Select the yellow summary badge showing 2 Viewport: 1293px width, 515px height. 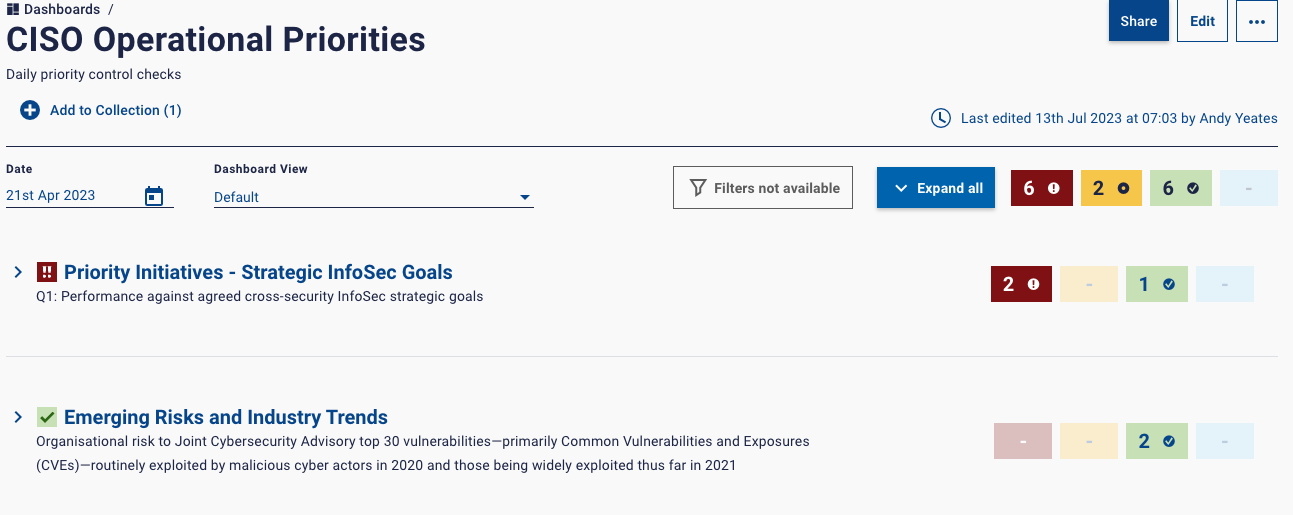[1111, 188]
